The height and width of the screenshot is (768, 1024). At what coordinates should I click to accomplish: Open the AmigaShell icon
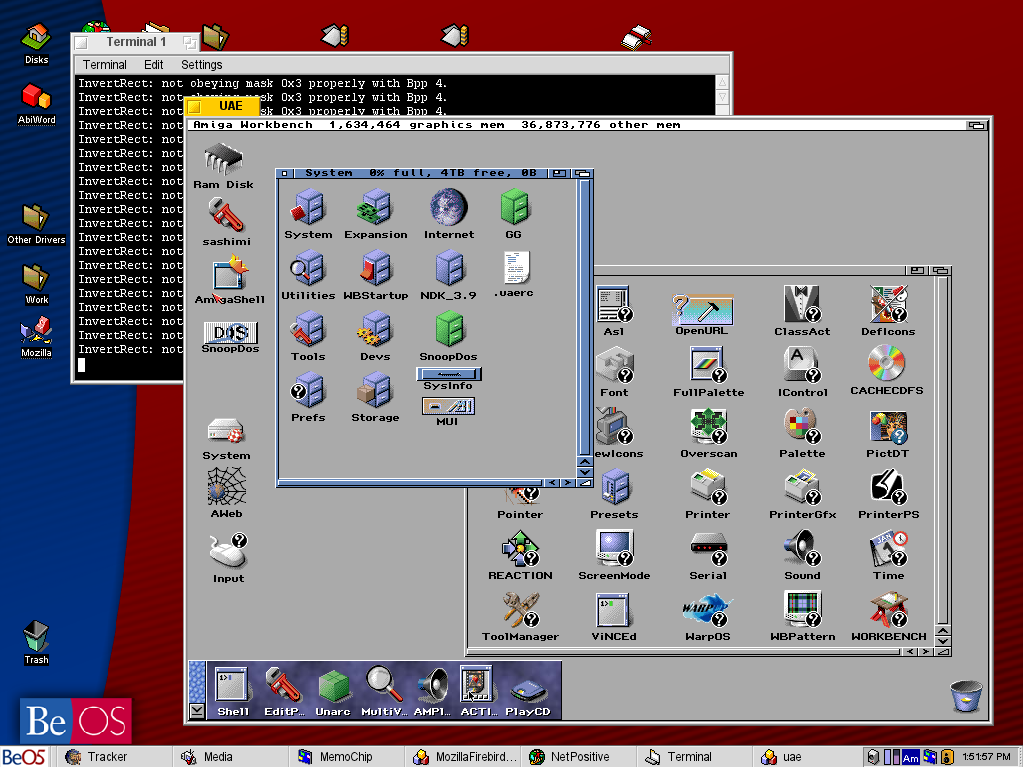(x=229, y=274)
